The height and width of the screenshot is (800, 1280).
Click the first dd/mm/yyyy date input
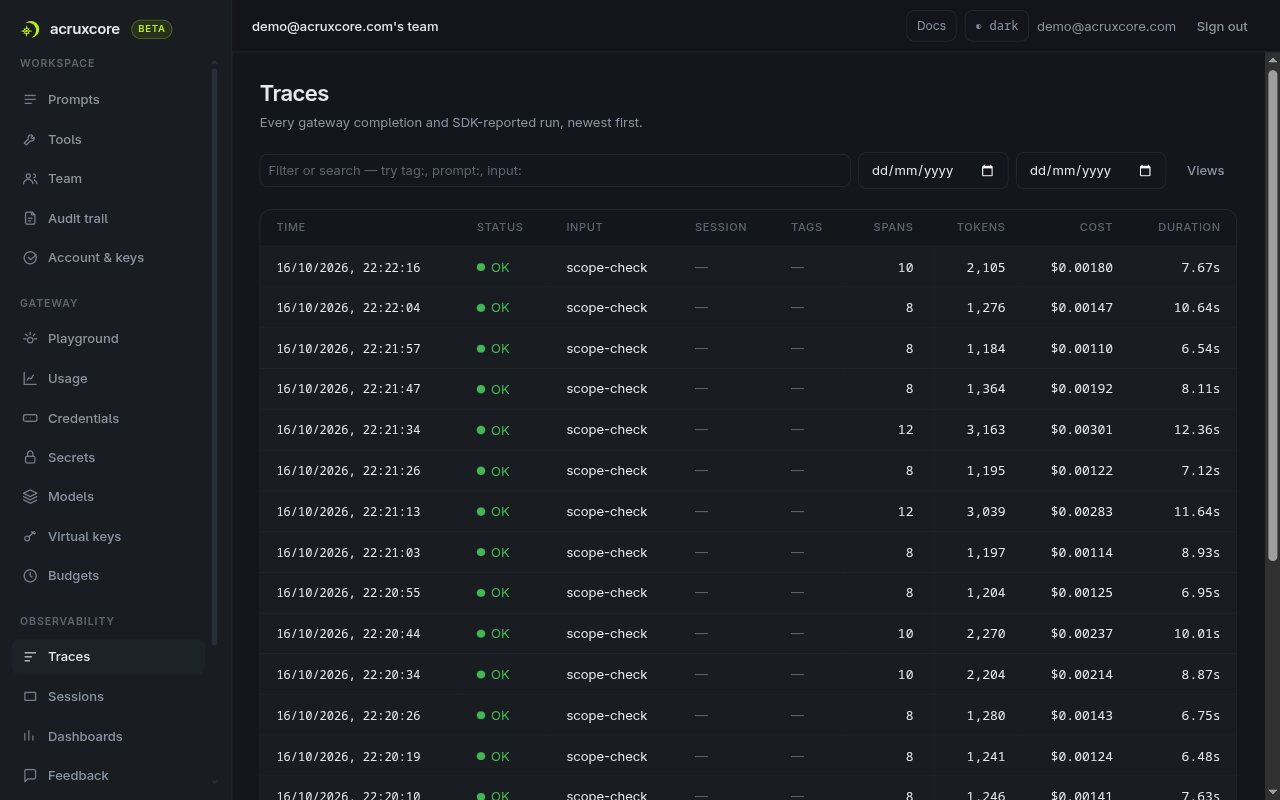point(933,171)
